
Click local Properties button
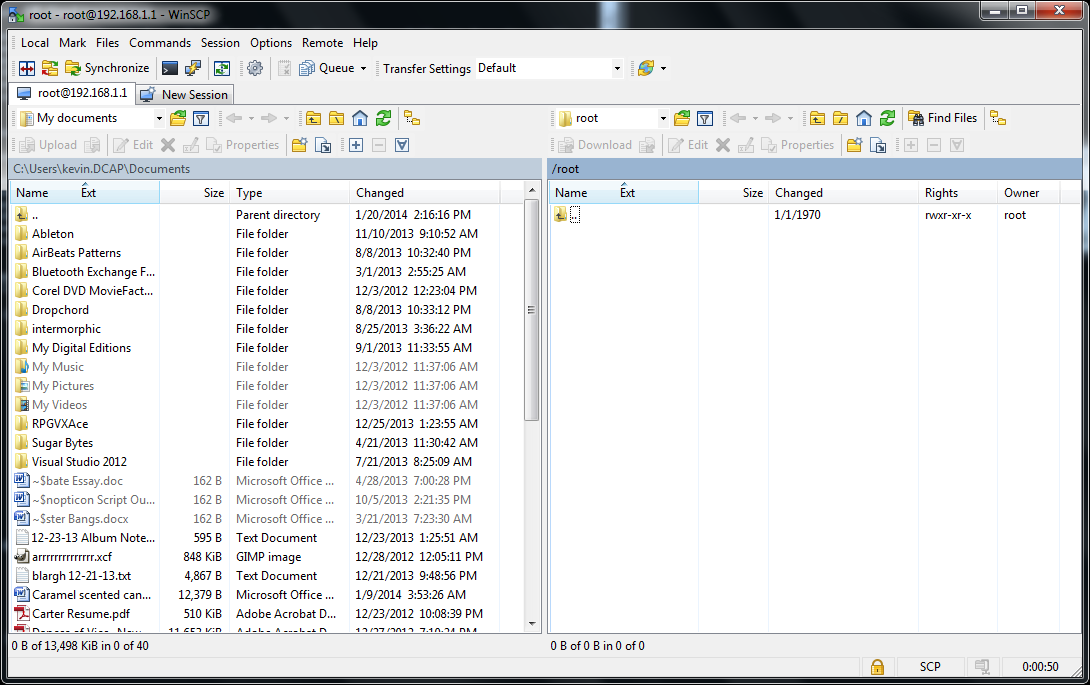point(243,145)
